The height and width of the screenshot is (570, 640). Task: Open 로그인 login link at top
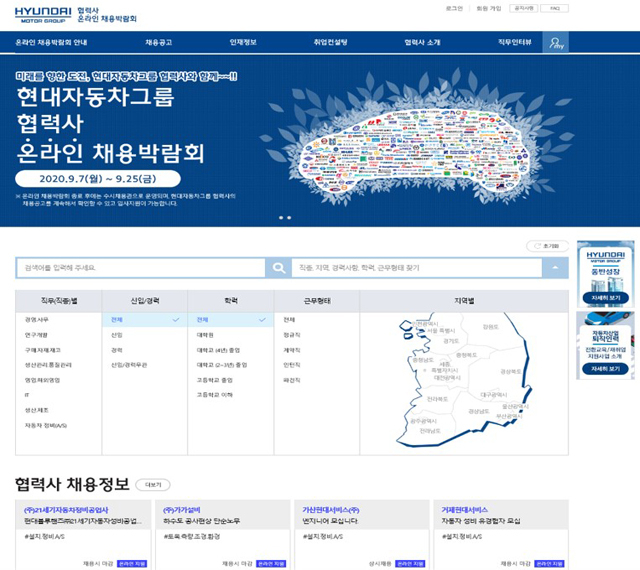(x=454, y=8)
